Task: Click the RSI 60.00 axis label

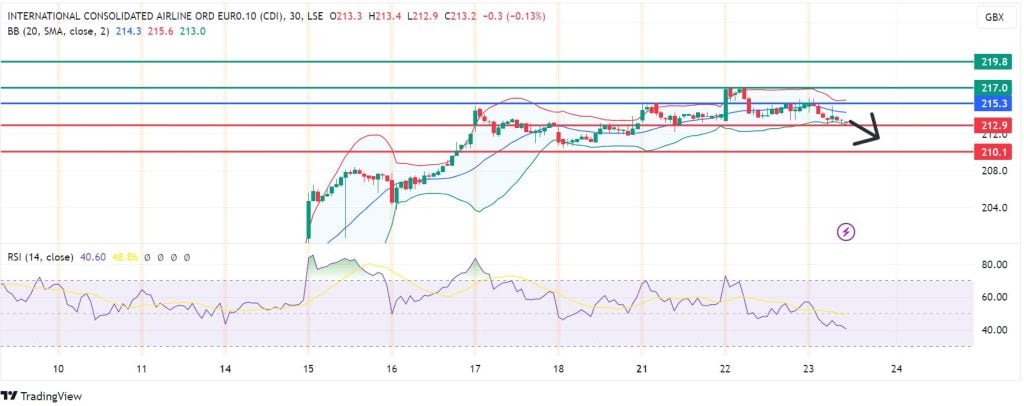Action: (996, 297)
